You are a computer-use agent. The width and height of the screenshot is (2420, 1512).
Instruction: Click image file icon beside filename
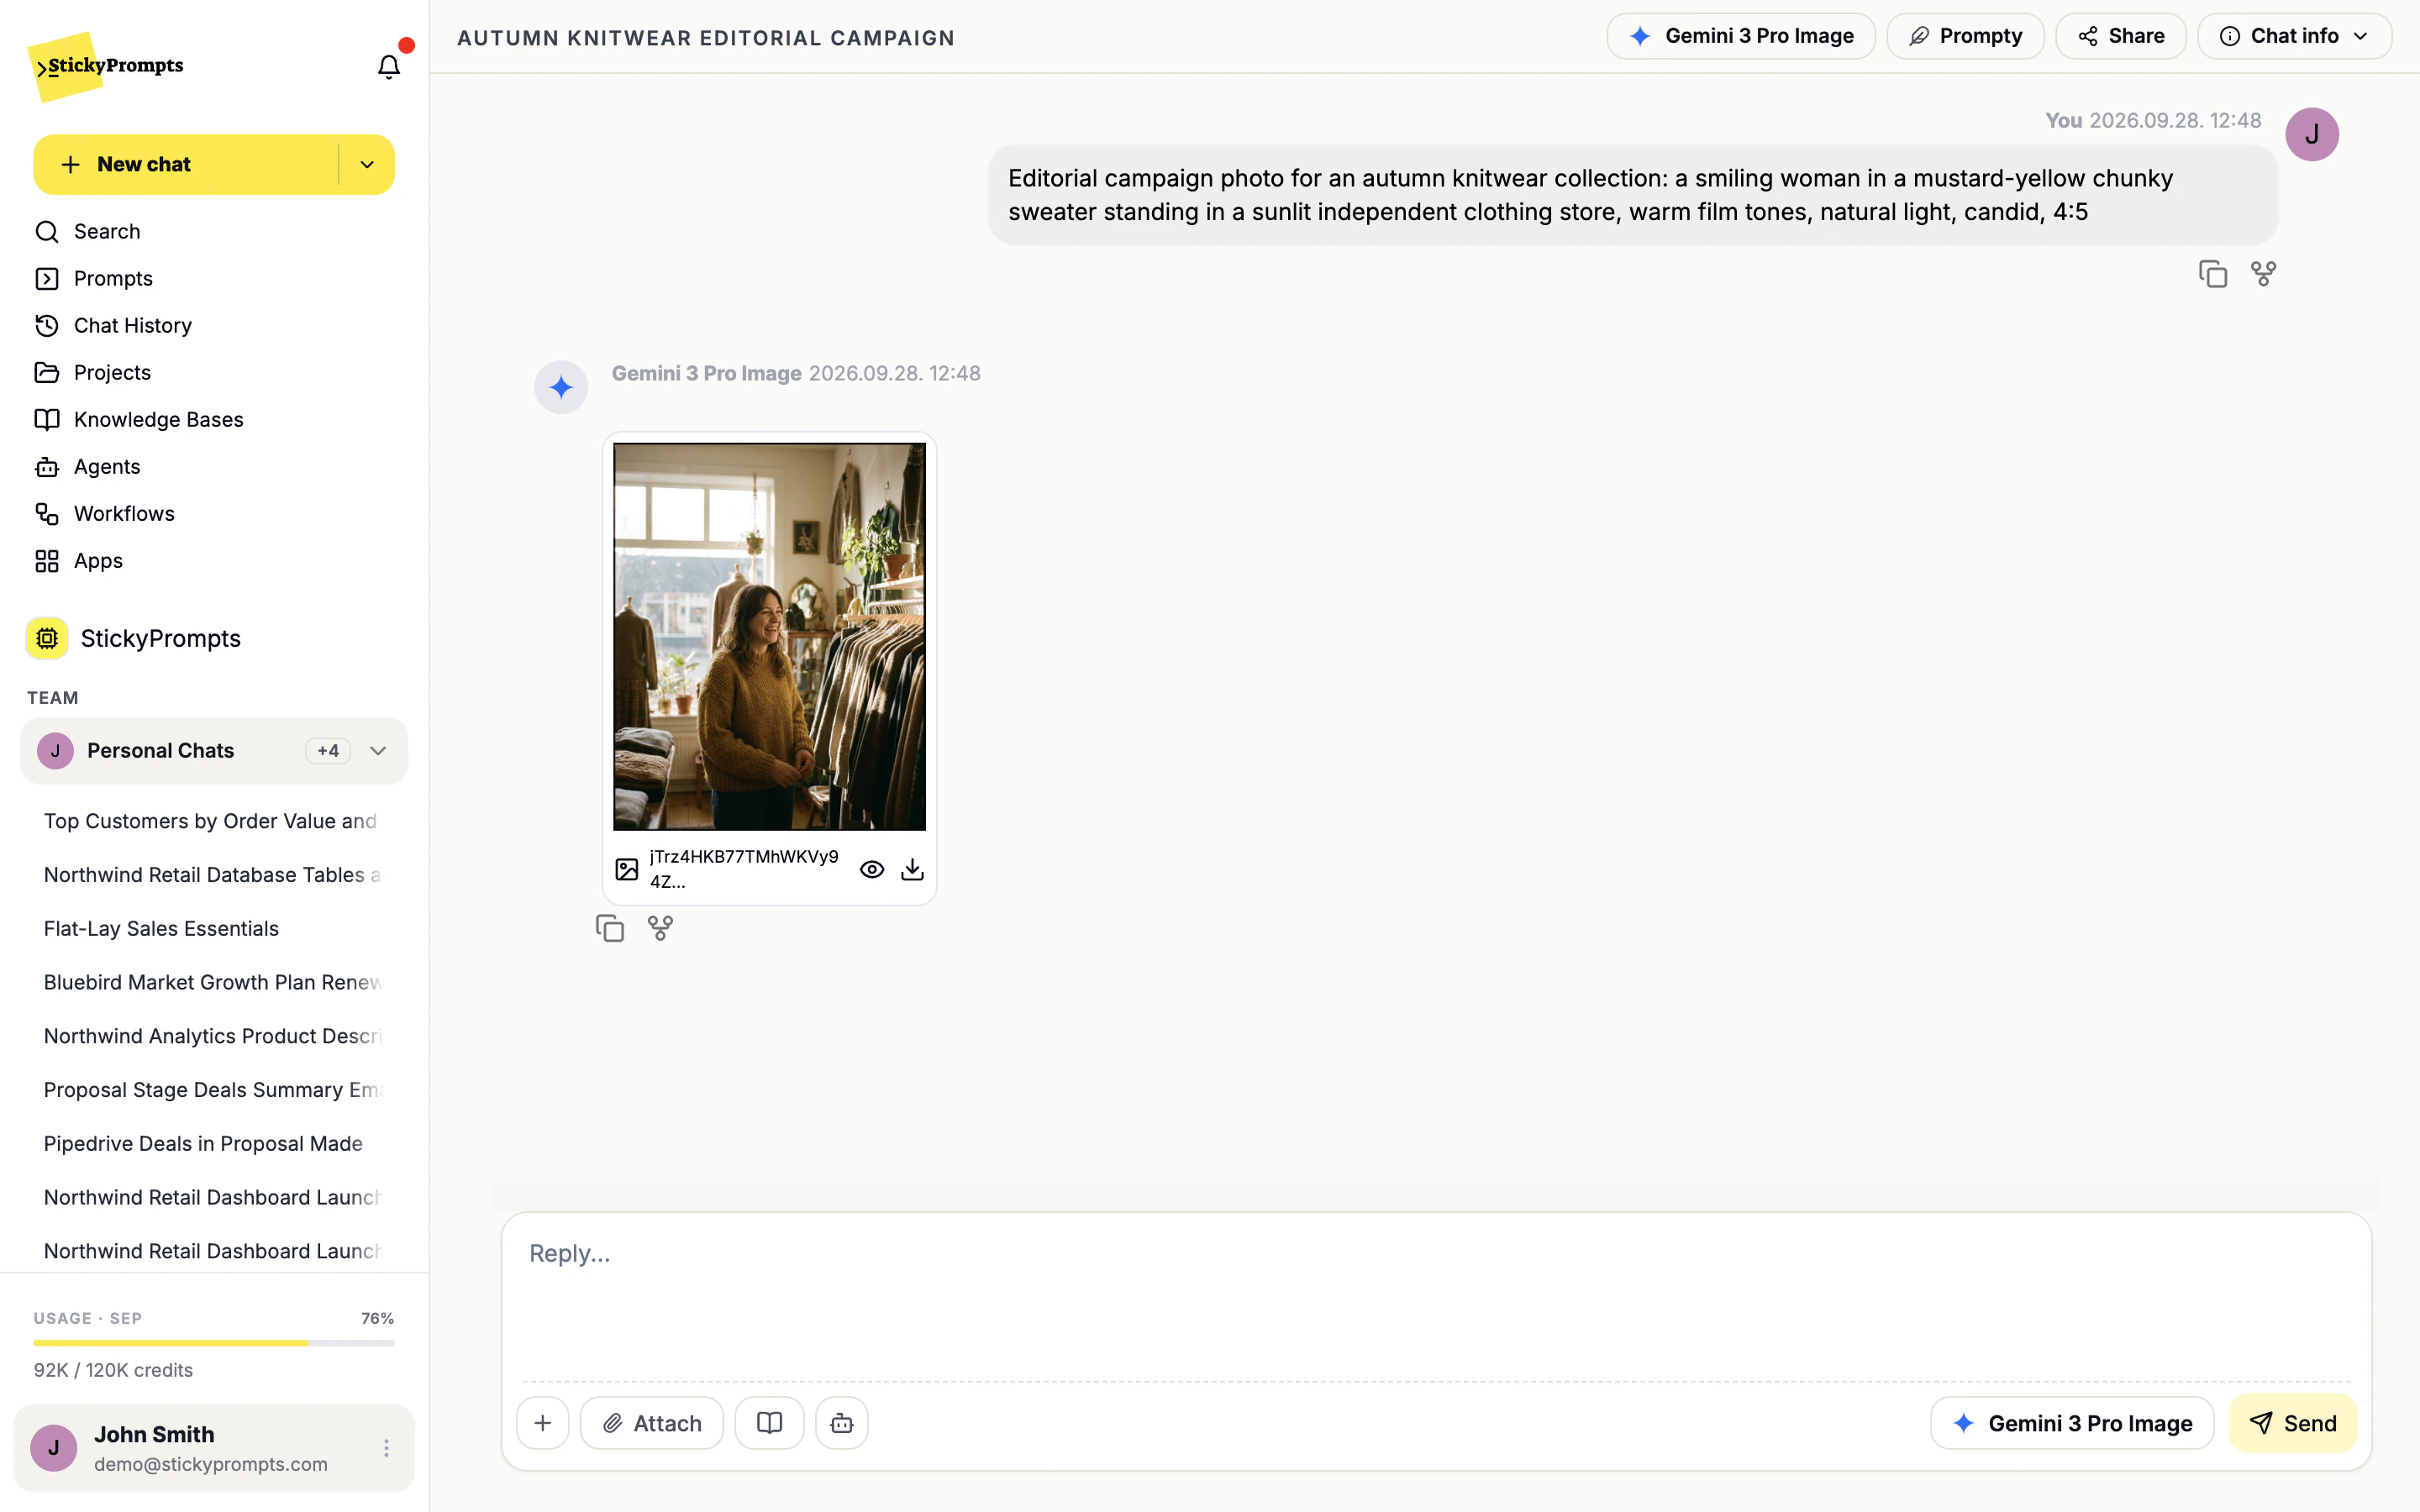click(x=627, y=869)
